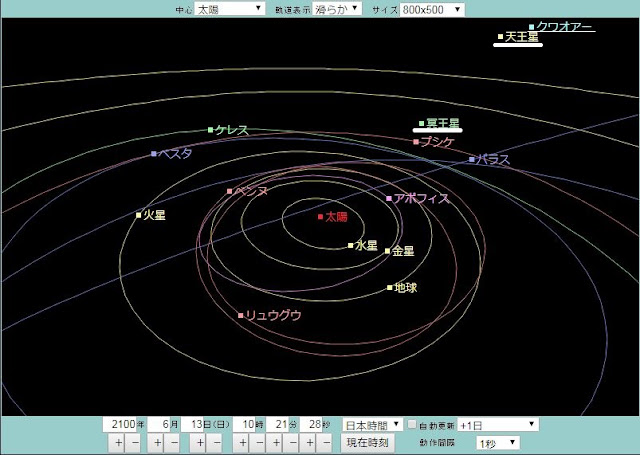Open the 動作間隔 dropdown showing 1秒
This screenshot has width=640, height=455.
coord(498,443)
